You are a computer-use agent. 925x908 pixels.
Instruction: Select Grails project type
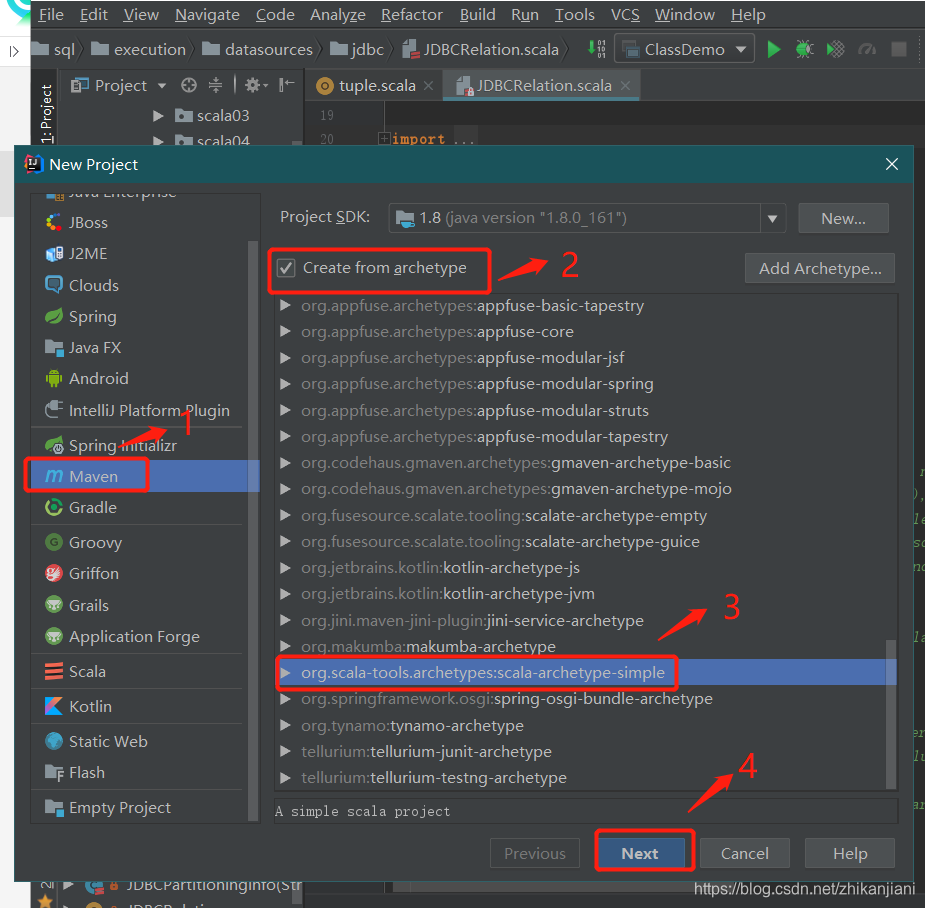145,605
